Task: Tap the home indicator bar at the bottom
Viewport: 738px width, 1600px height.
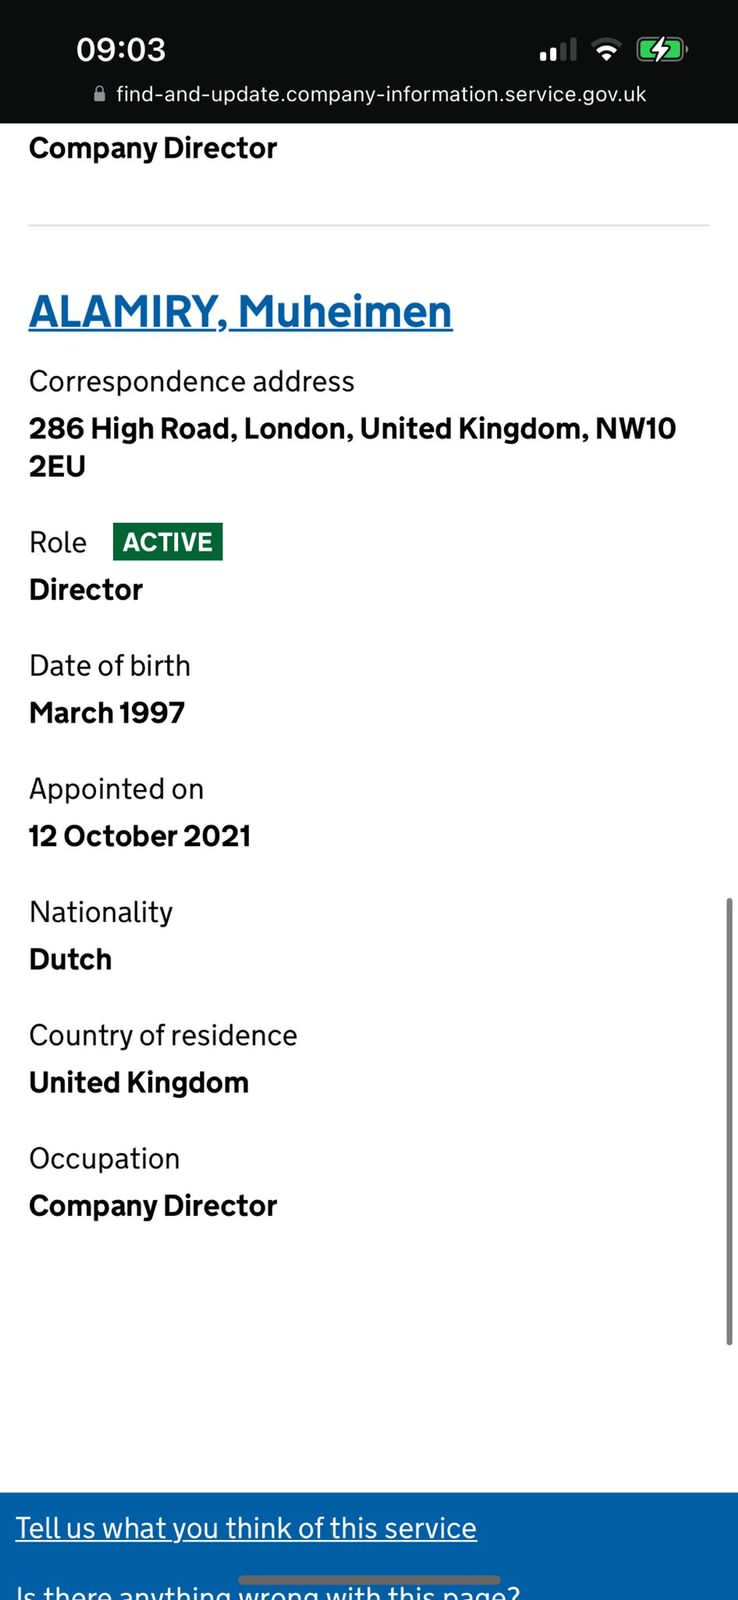Action: tap(369, 1580)
